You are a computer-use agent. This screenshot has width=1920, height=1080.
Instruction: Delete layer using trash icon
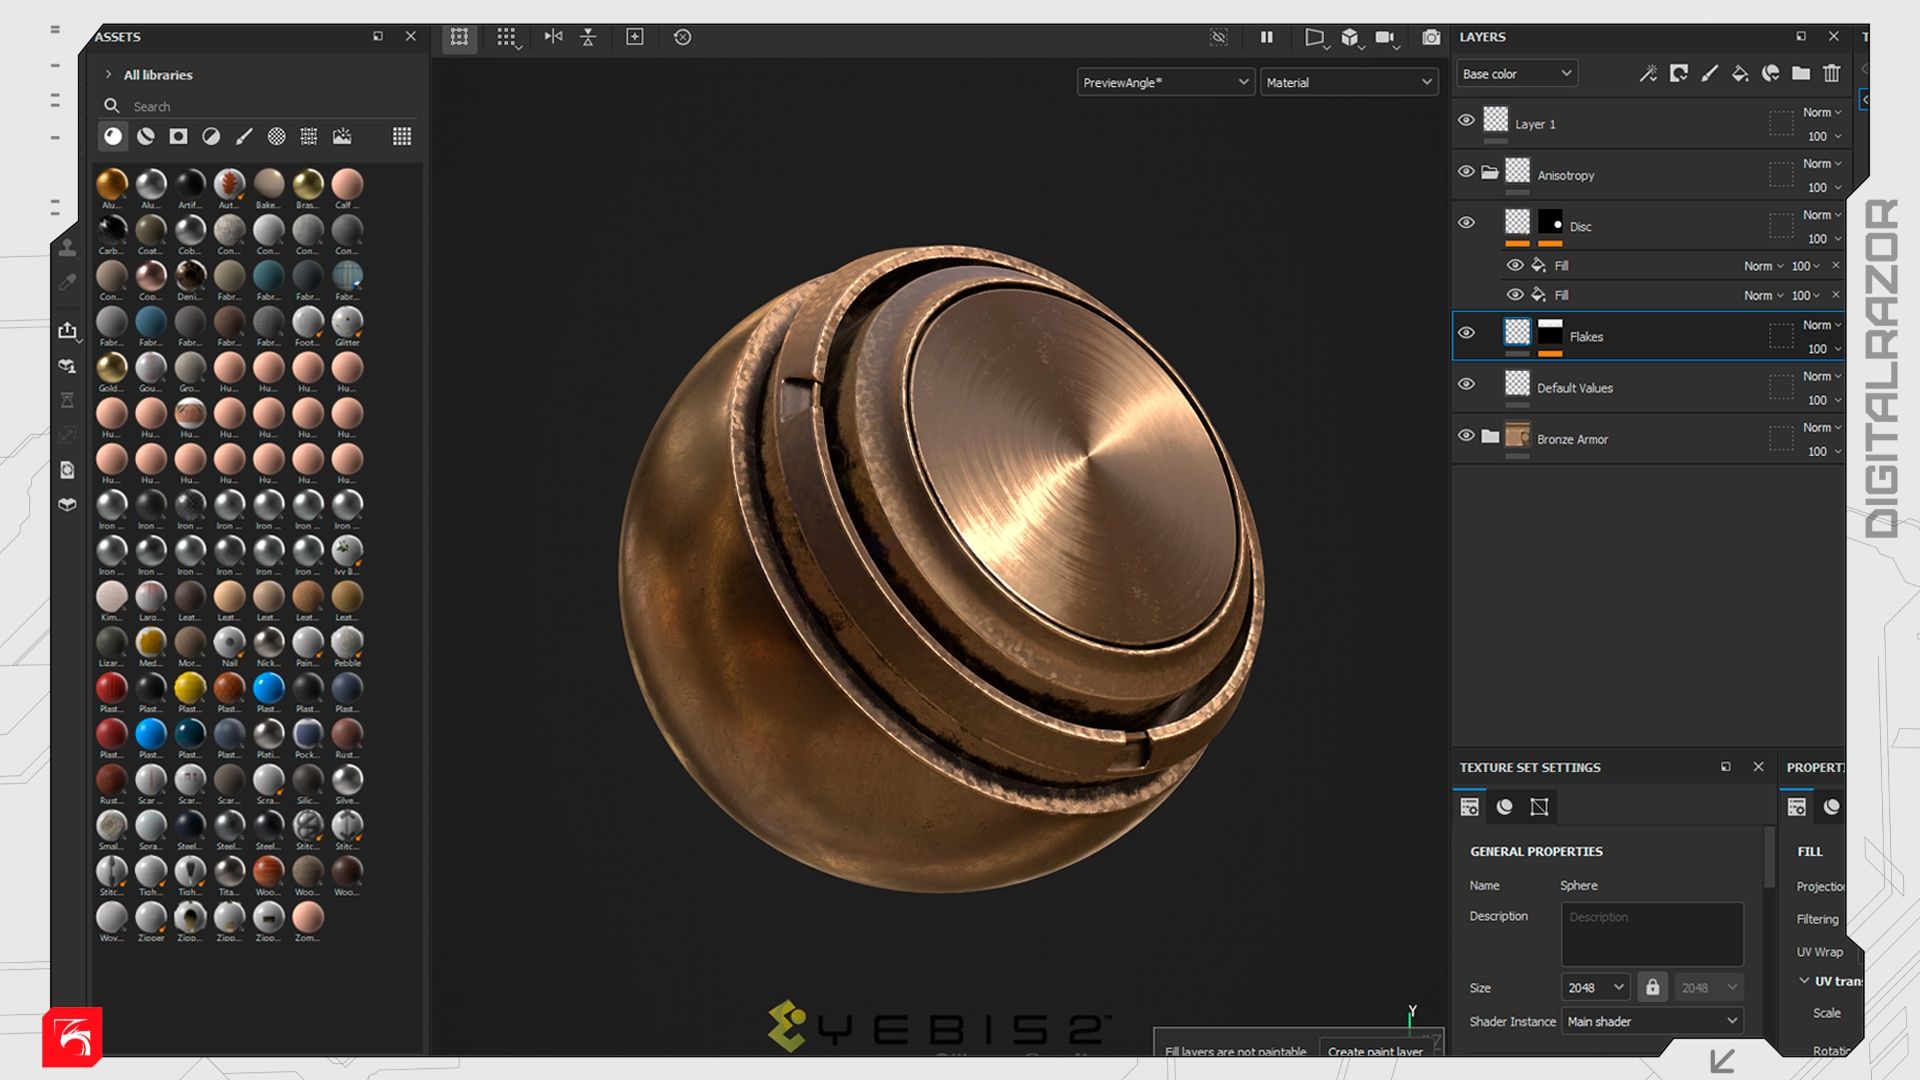tap(1831, 73)
